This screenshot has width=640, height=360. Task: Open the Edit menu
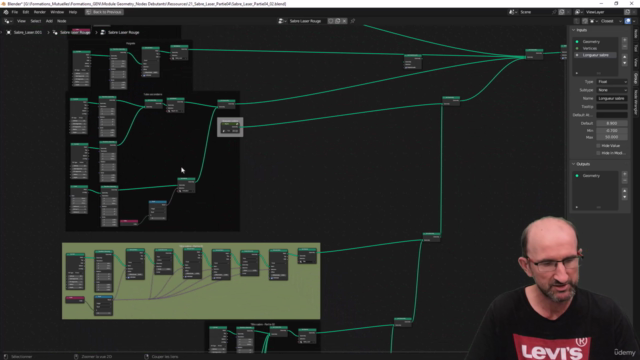26,12
